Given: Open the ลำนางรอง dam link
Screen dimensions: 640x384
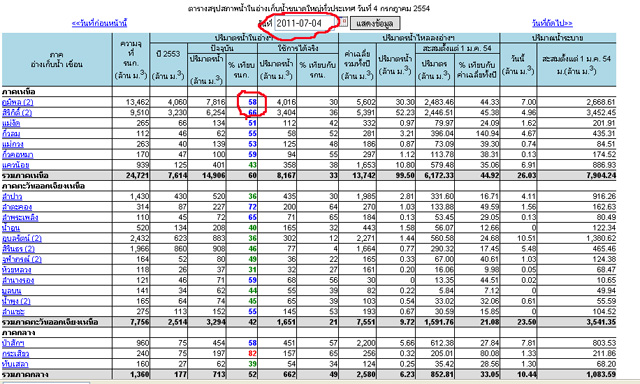Looking at the screenshot, I should coord(18,280).
